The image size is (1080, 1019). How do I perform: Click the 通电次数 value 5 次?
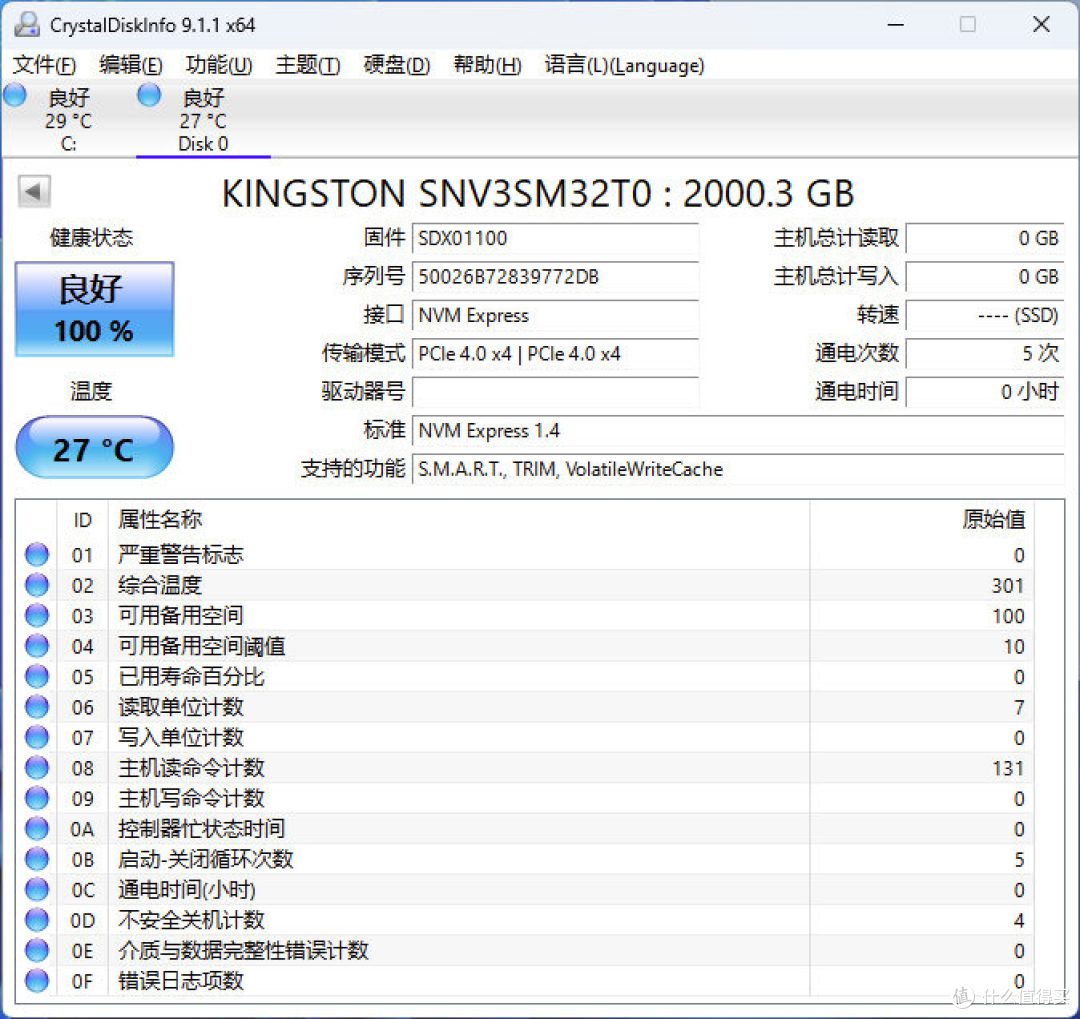[x=985, y=354]
